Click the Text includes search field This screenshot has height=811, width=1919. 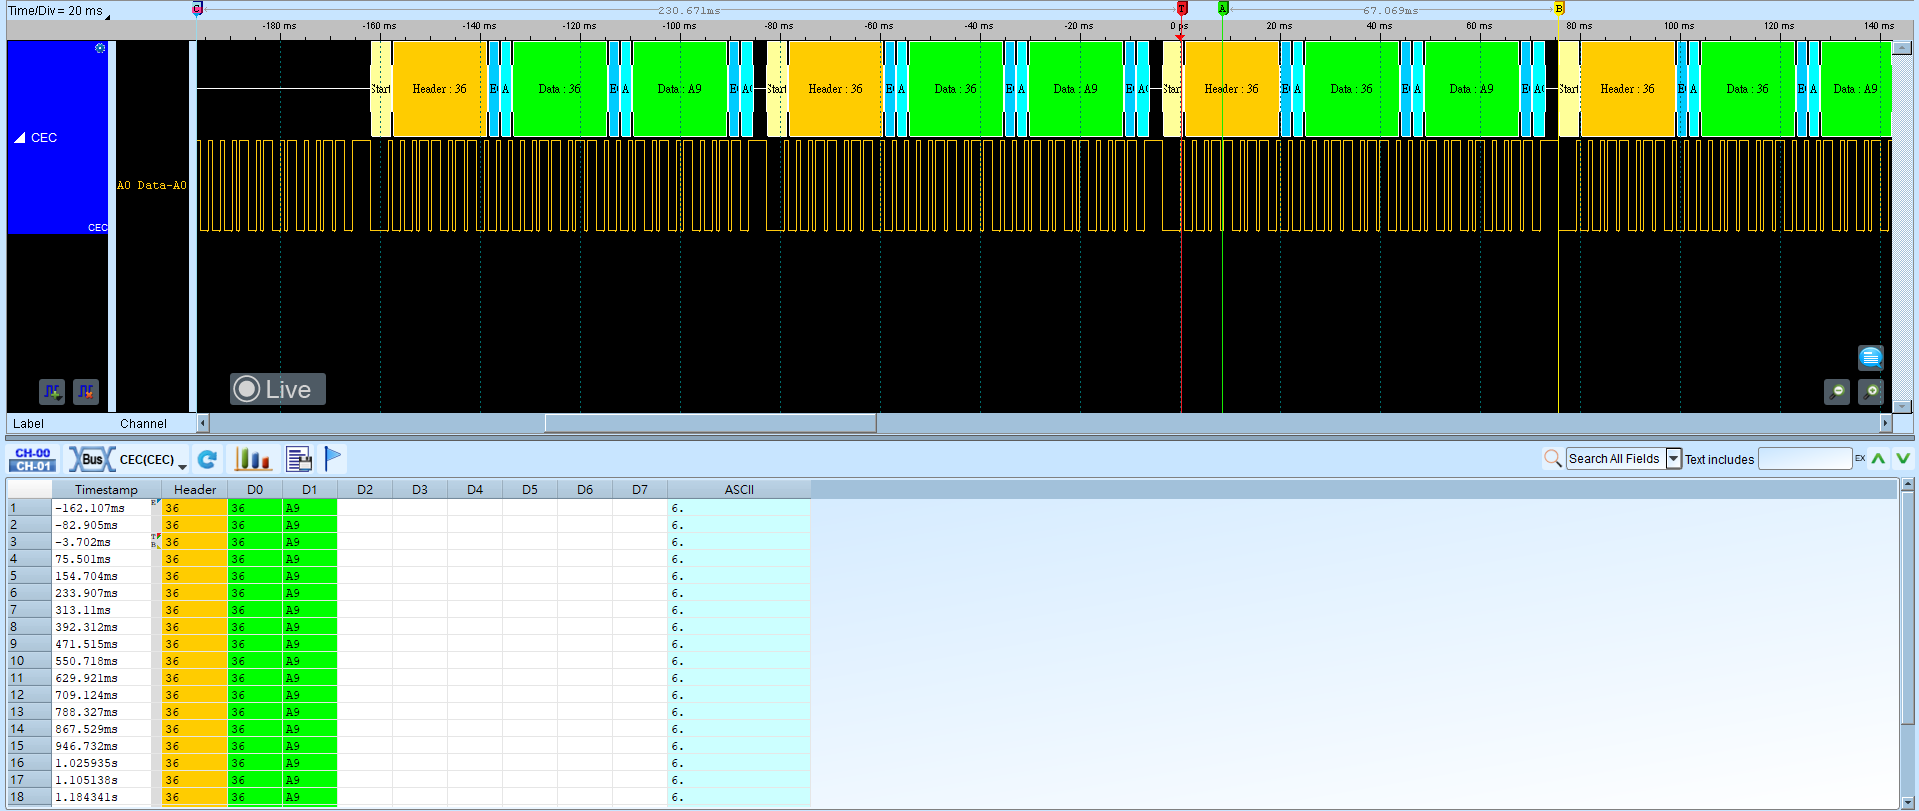[x=1805, y=459]
